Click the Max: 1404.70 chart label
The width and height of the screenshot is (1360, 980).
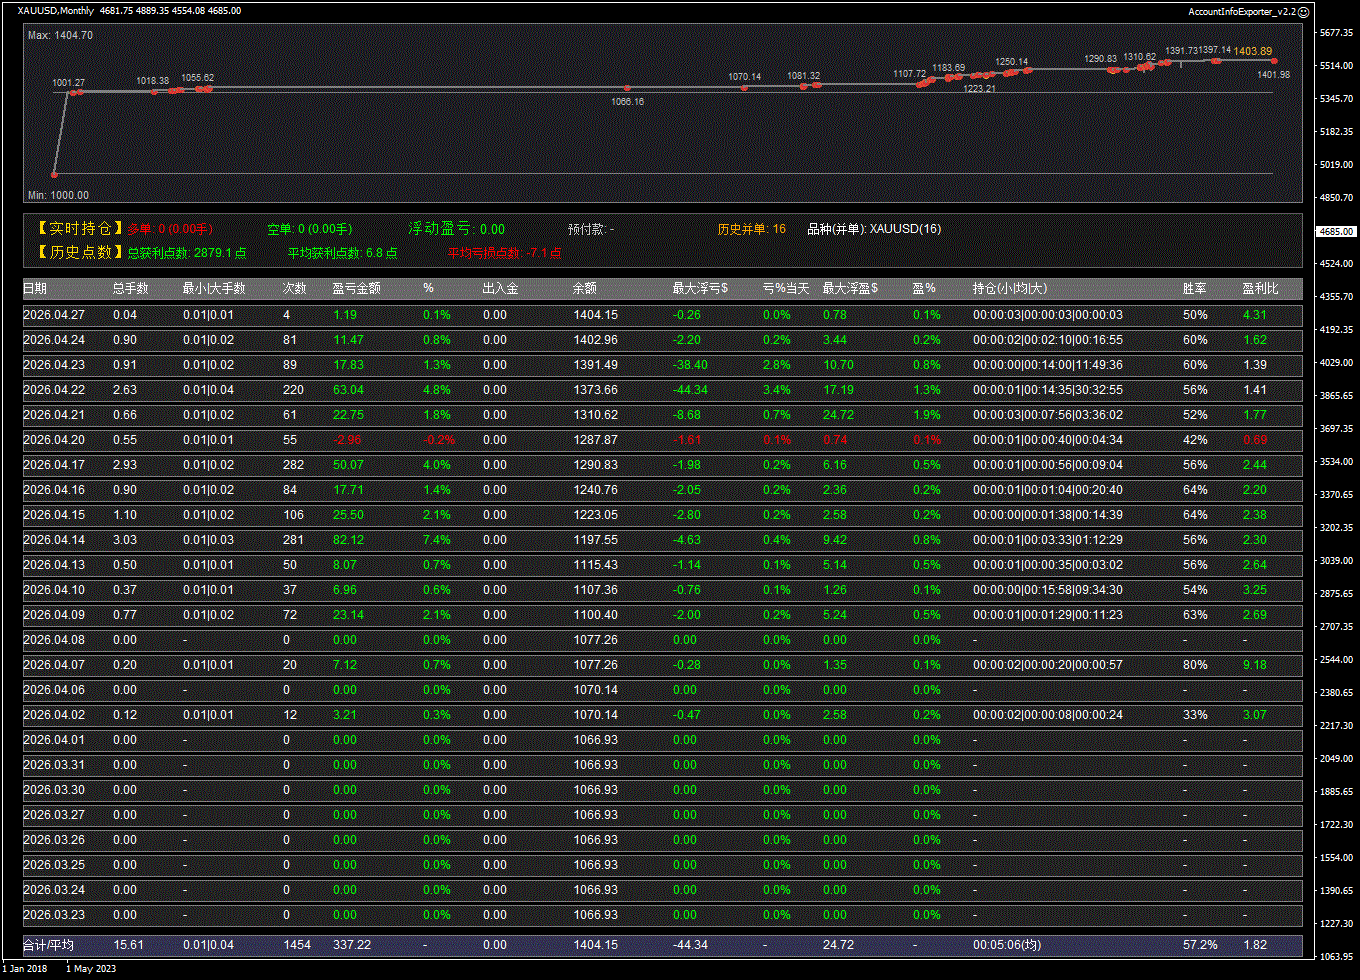pos(60,35)
